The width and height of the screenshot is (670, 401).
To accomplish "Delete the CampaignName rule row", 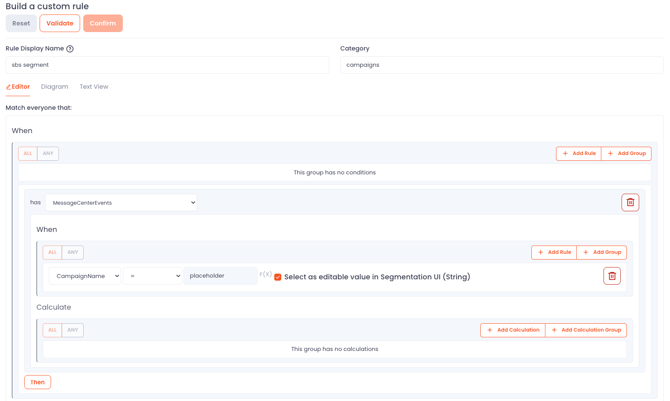I will [612, 276].
